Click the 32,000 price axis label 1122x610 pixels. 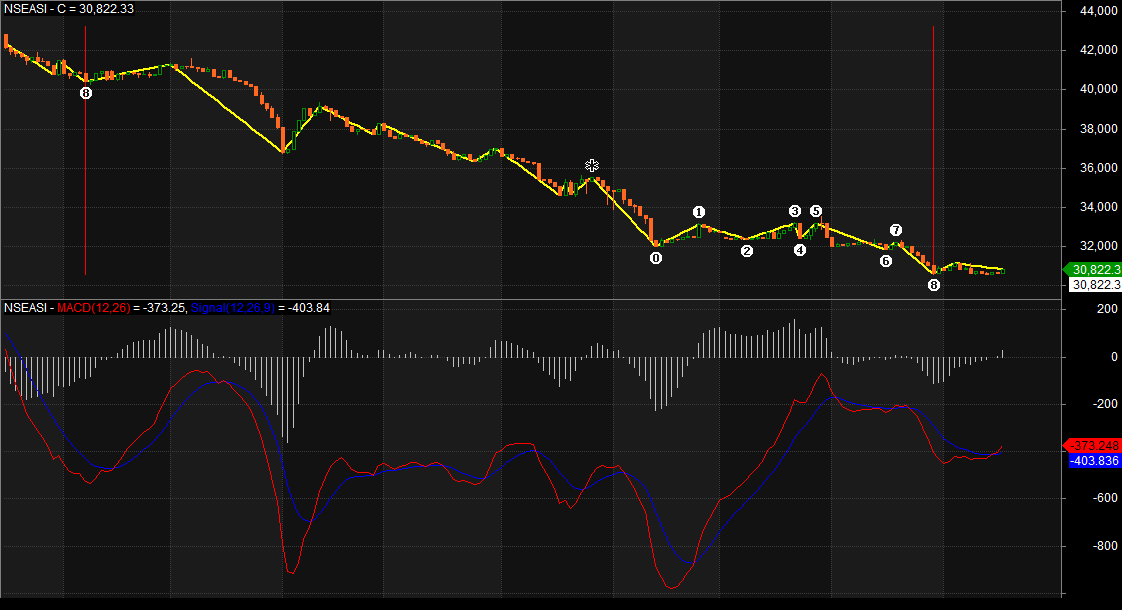[1098, 246]
